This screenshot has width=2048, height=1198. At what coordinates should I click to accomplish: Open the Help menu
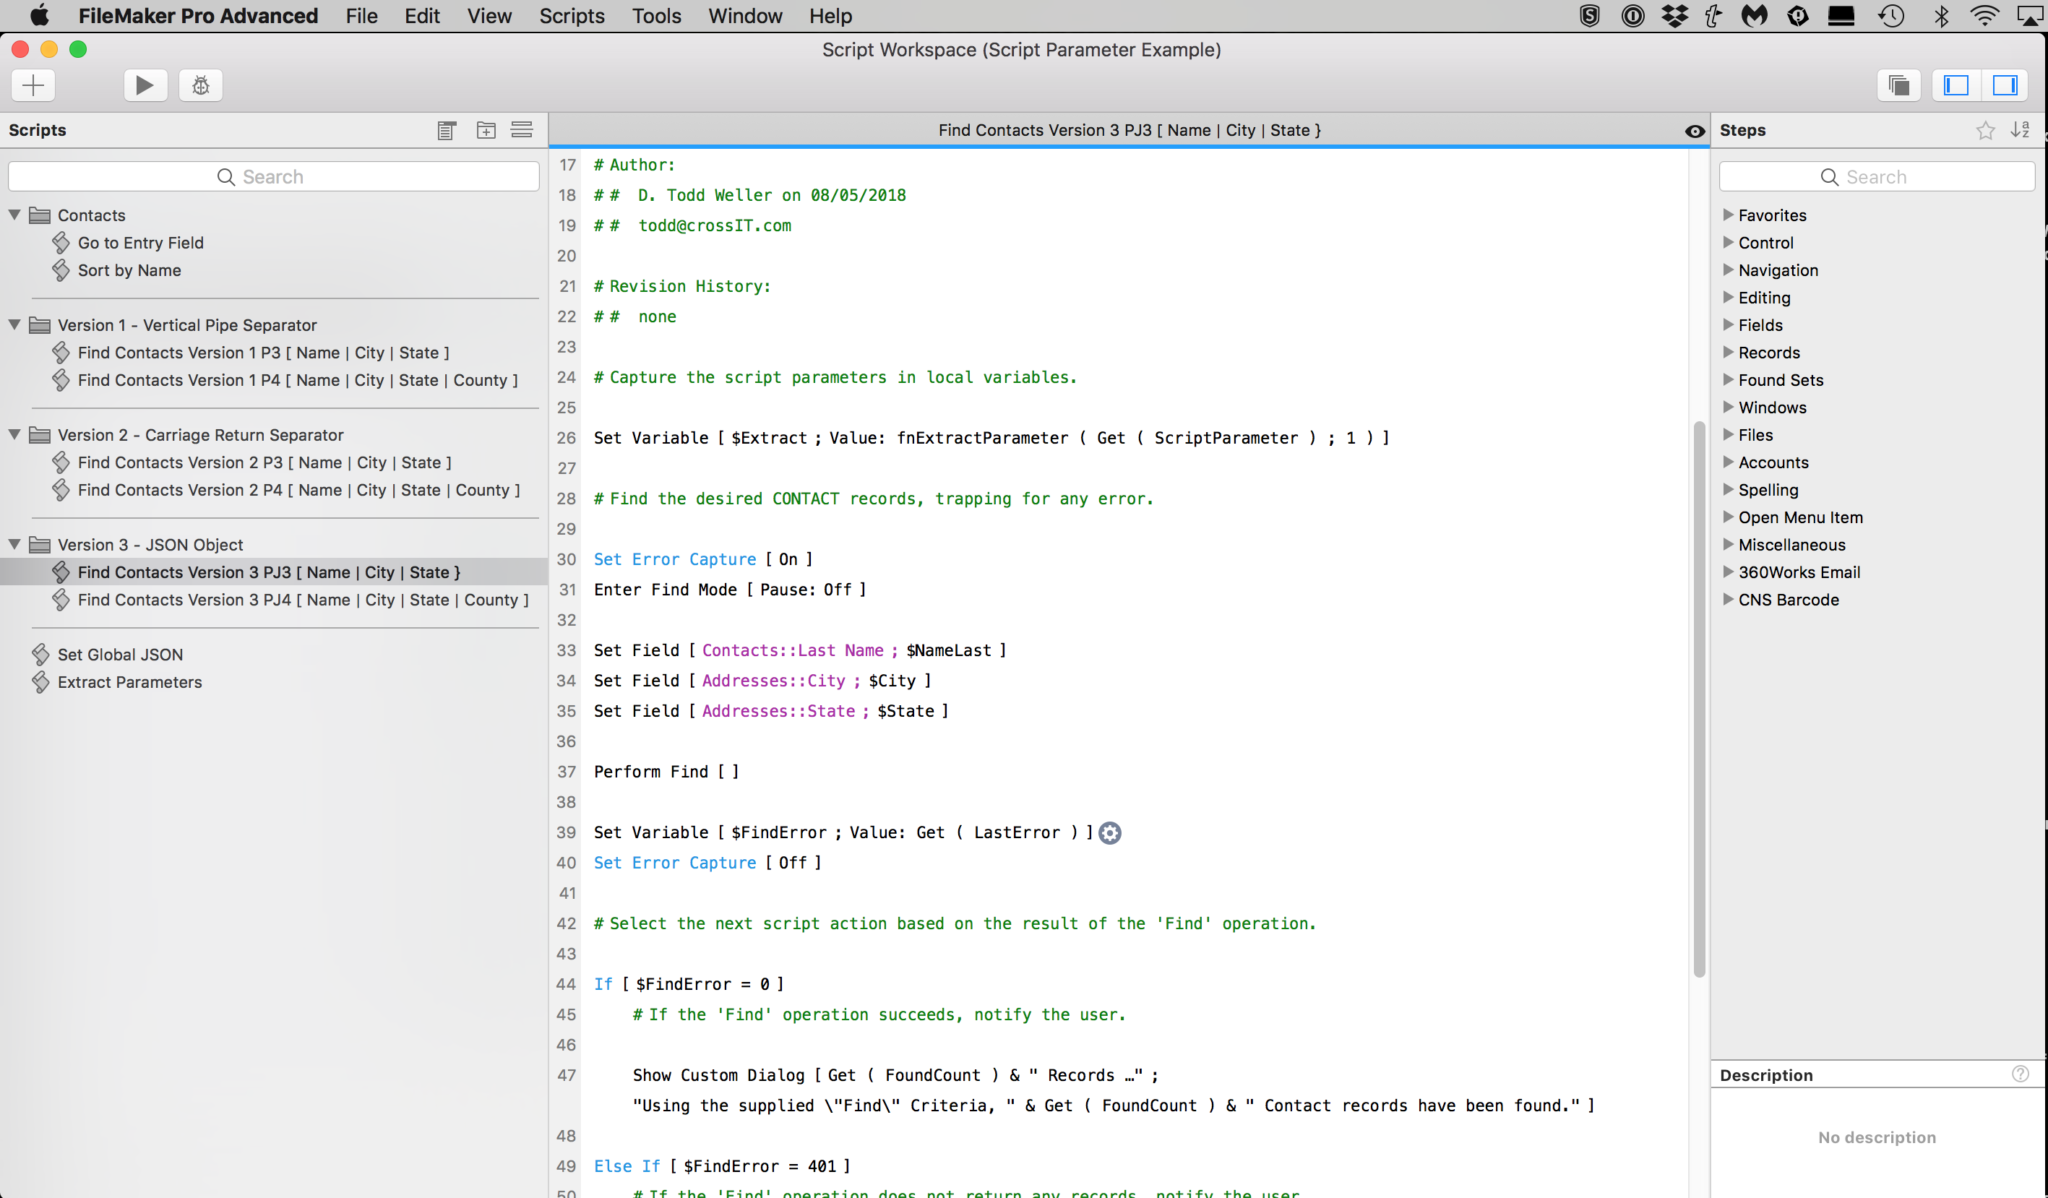(830, 16)
